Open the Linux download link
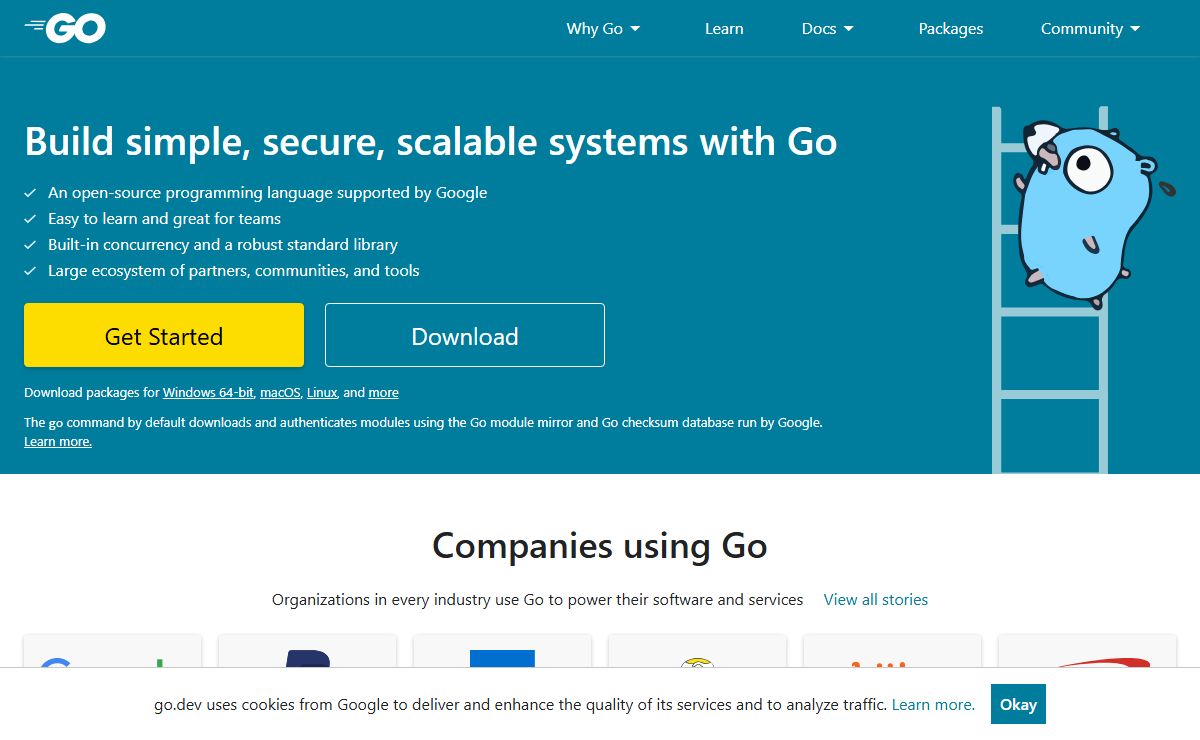 pos(322,393)
